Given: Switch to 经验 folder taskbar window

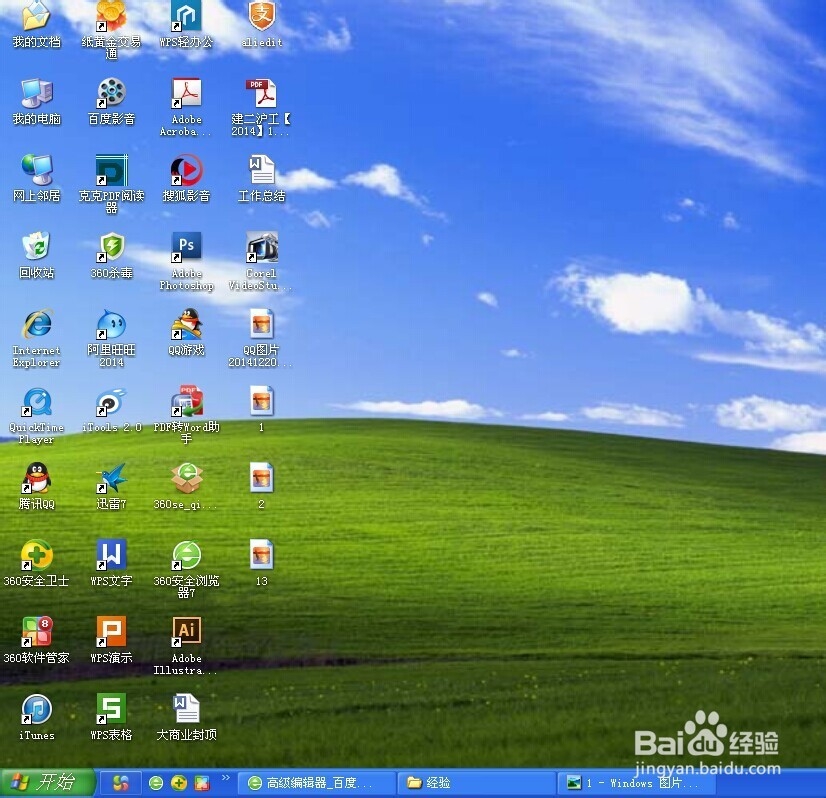Looking at the screenshot, I should 477,783.
